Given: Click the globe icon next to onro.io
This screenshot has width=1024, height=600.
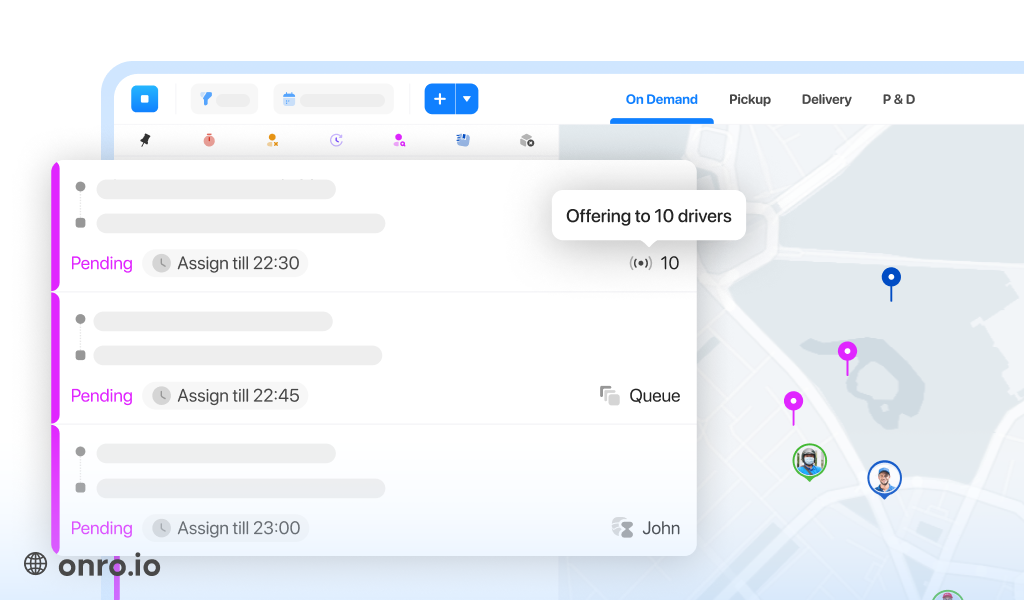Looking at the screenshot, I should tap(35, 564).
